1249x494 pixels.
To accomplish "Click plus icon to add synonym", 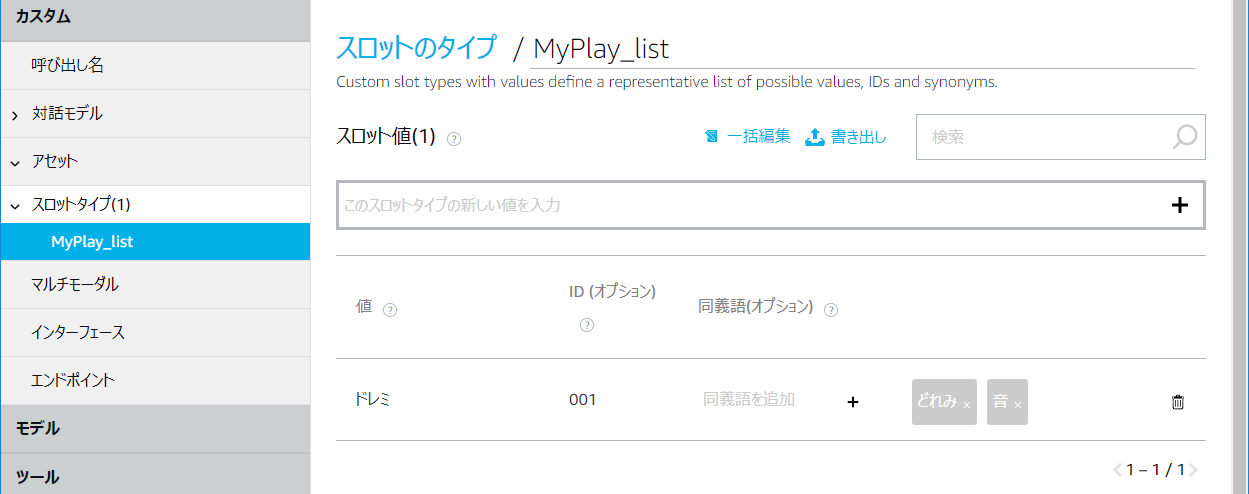I will (x=853, y=401).
